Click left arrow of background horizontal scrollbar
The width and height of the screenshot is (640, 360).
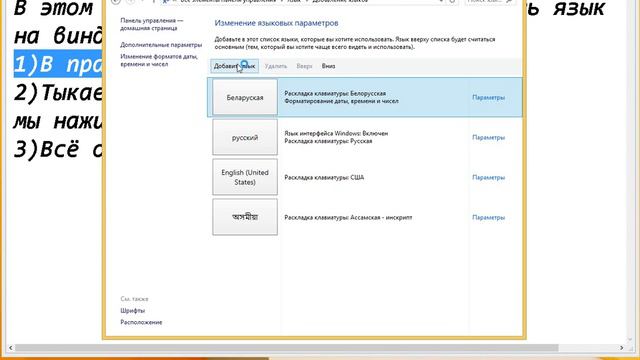point(11,348)
